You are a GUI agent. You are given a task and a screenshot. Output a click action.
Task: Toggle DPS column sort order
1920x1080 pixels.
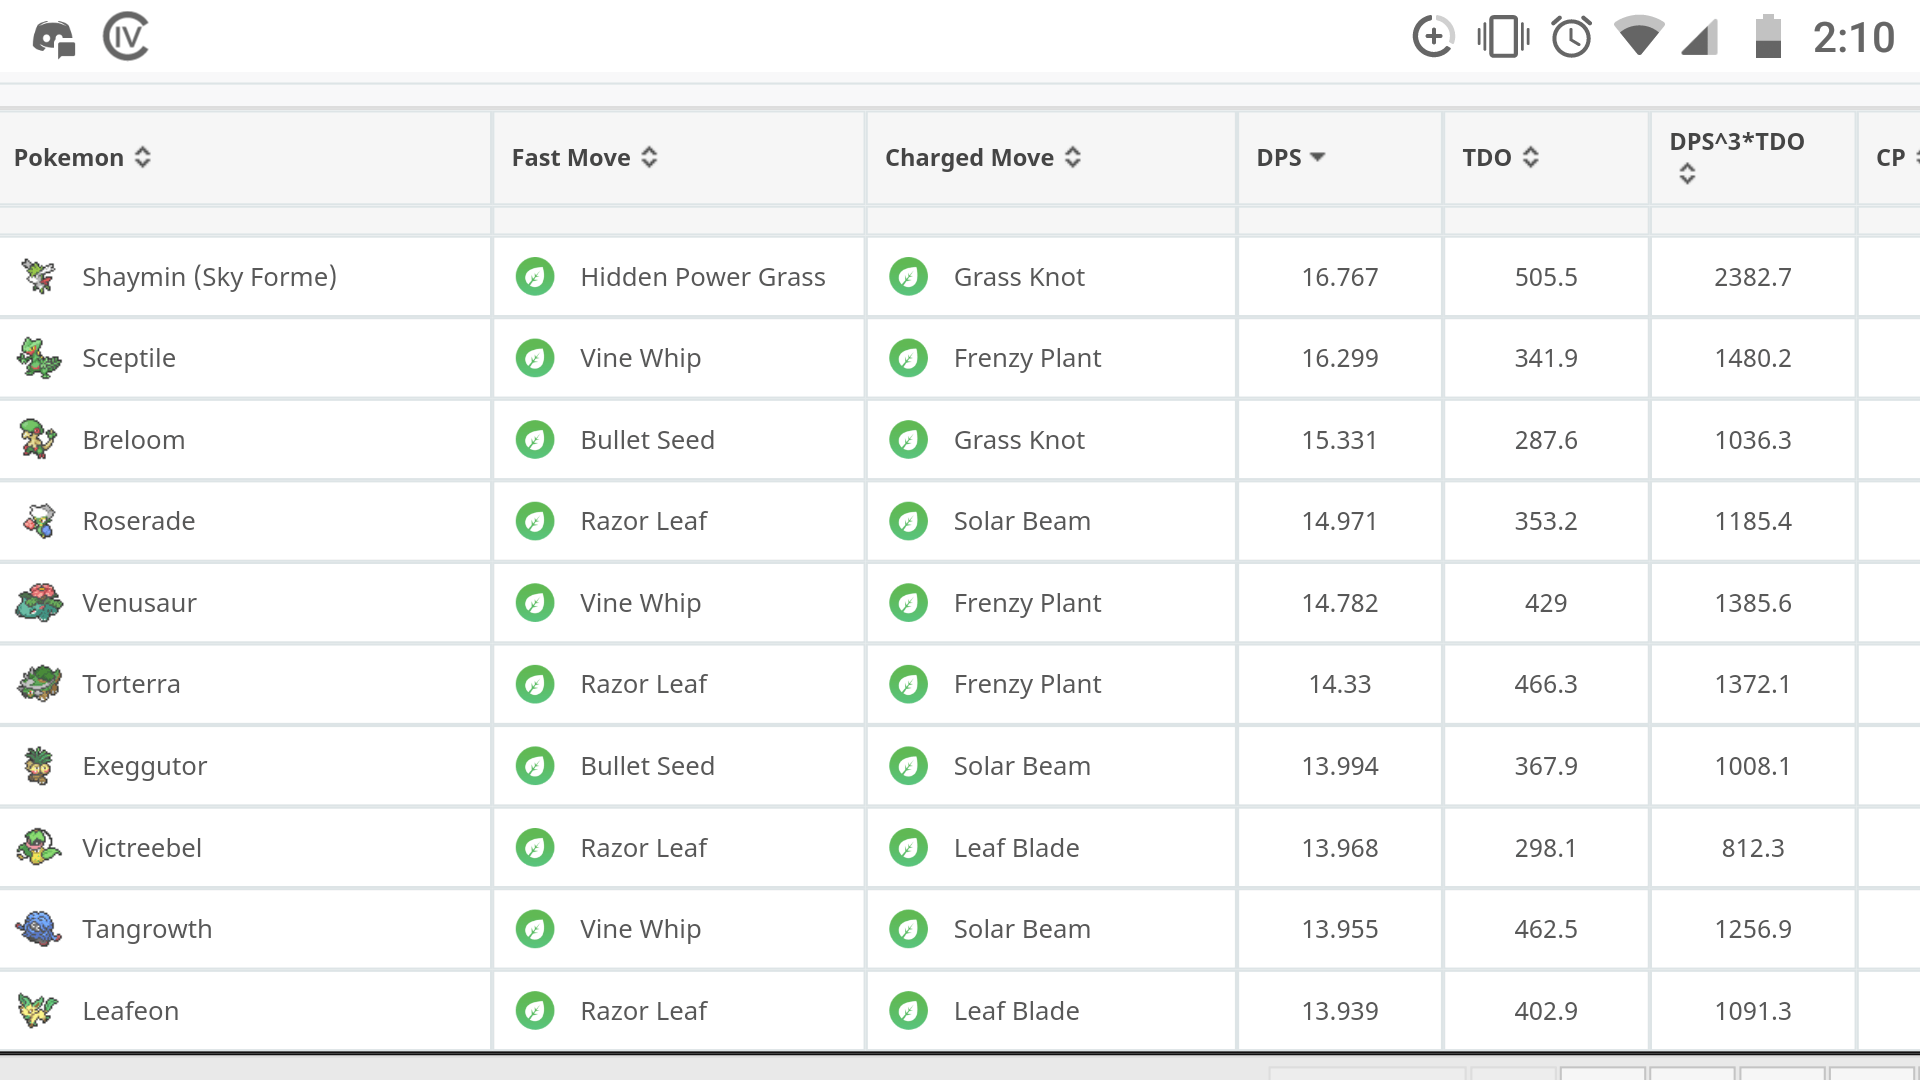[x=1291, y=158]
